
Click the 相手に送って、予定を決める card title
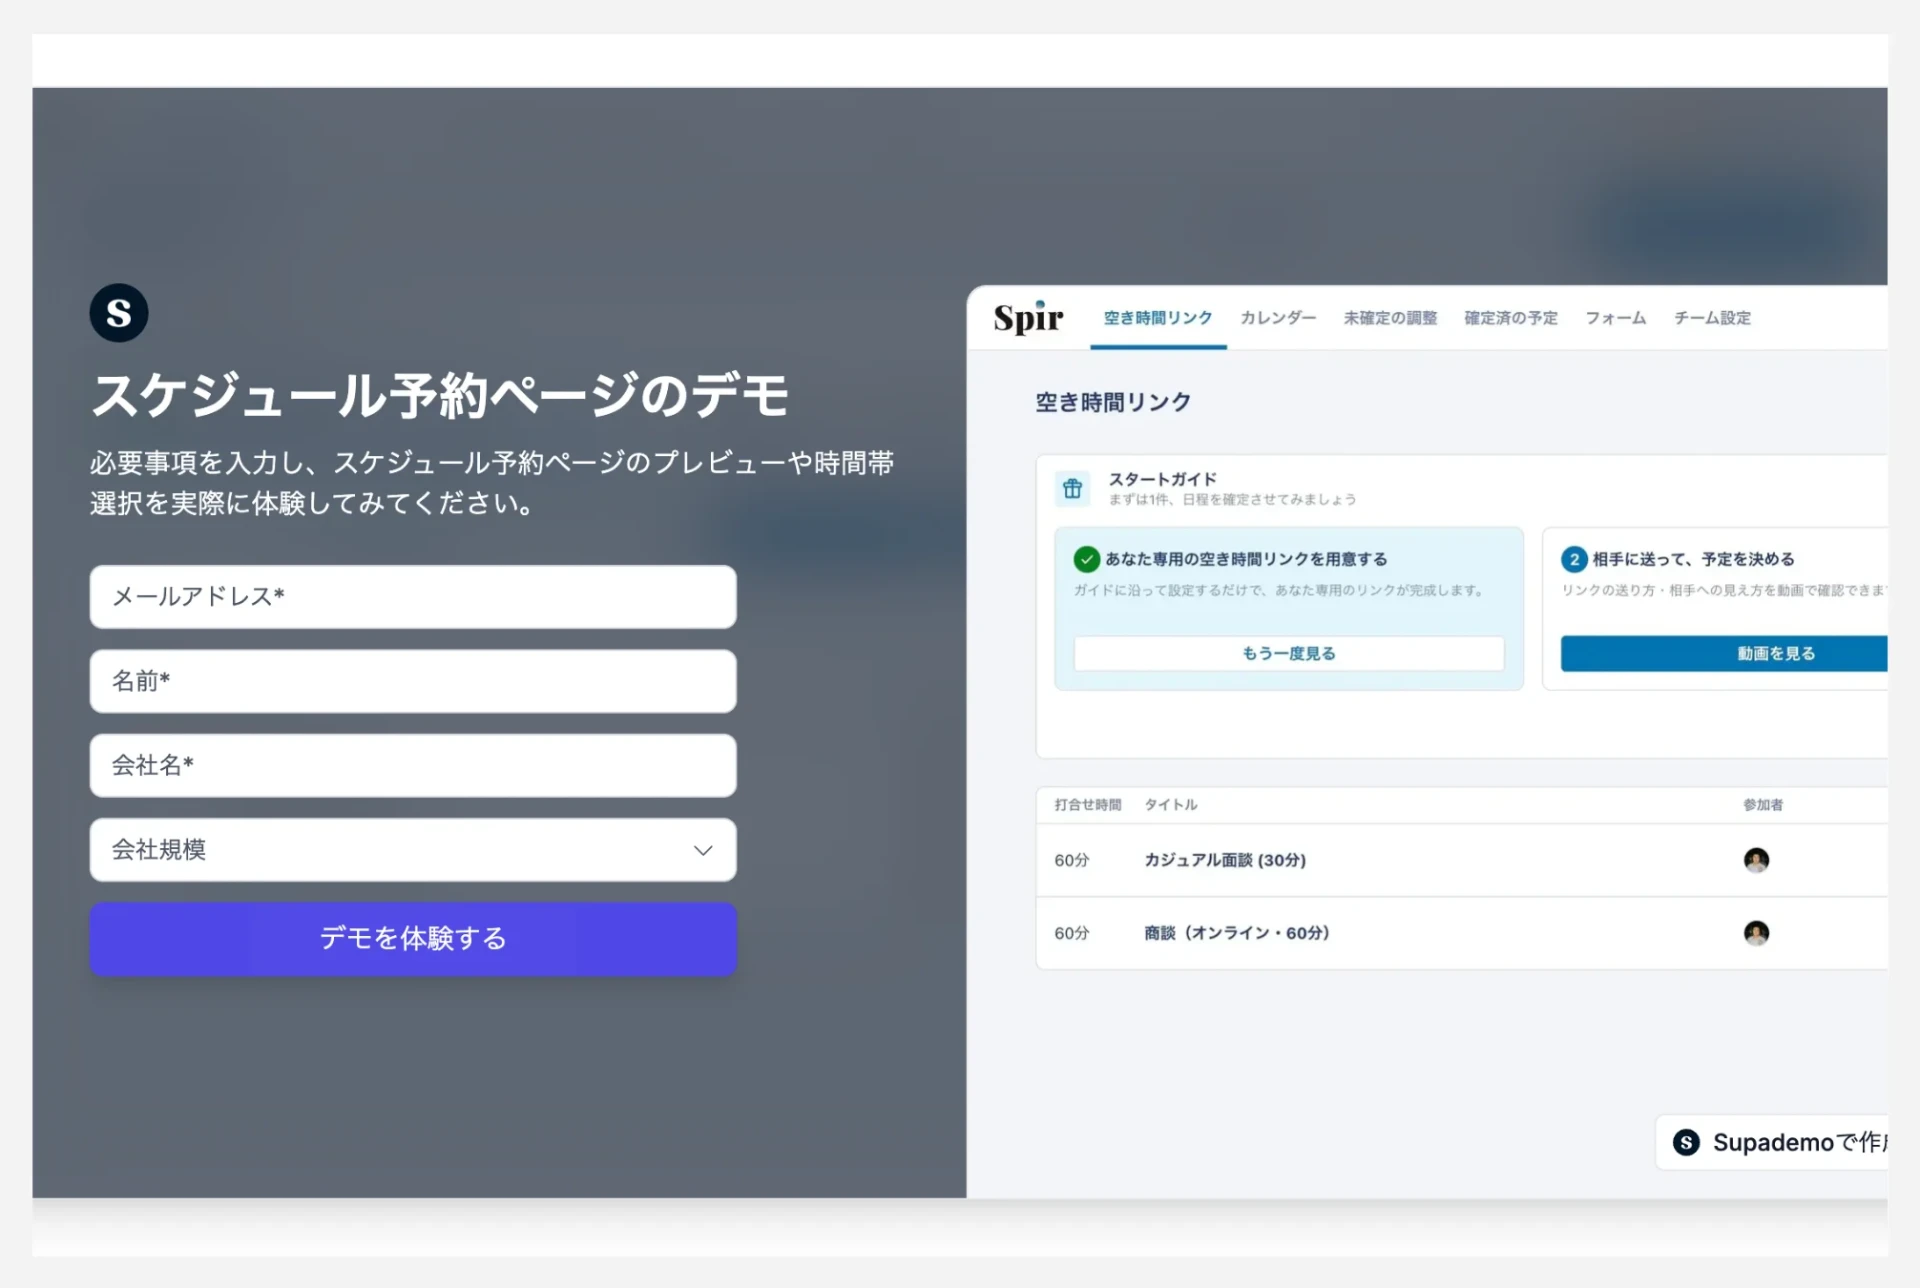coord(1693,559)
